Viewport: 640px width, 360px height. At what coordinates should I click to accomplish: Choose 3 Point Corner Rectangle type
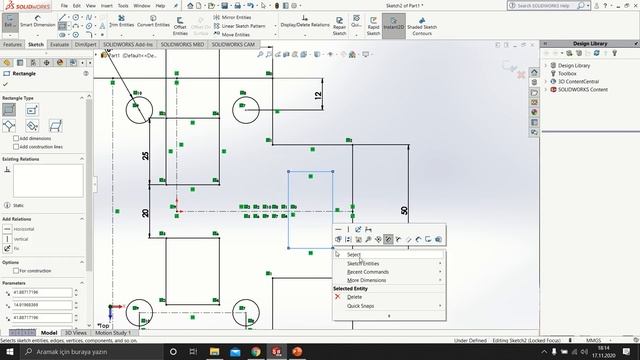pos(9,126)
